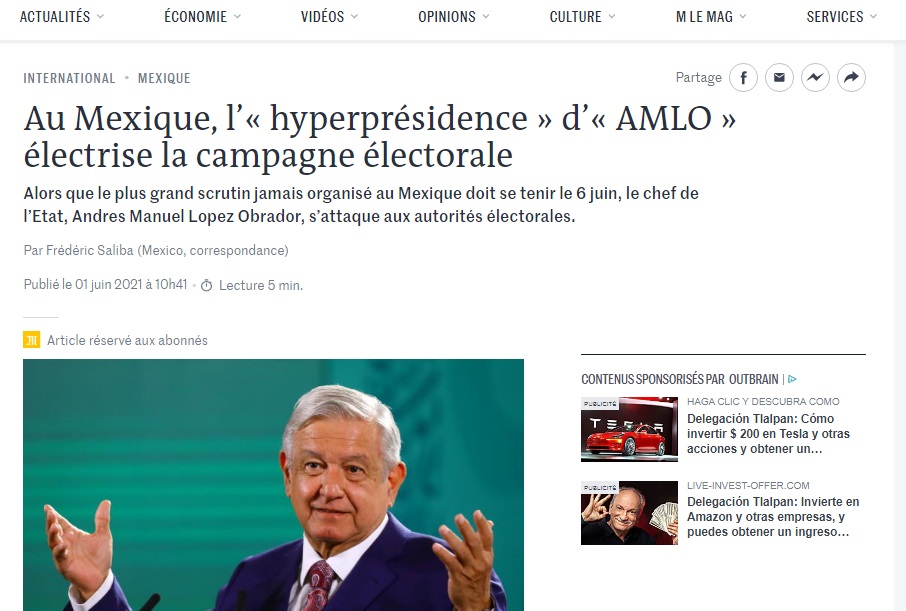Open the Tesla sponsored ad thumbnail
The width and height of the screenshot is (906, 611).
(629, 429)
